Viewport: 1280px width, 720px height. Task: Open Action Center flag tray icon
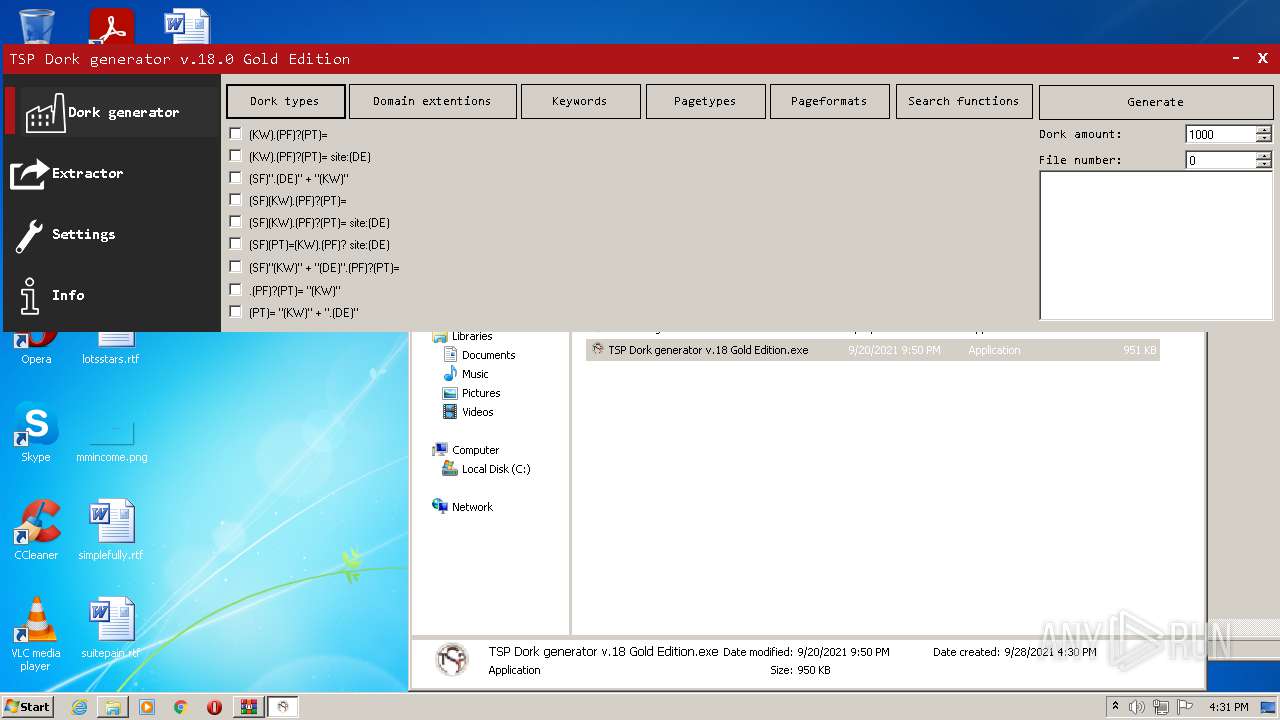(x=1184, y=707)
